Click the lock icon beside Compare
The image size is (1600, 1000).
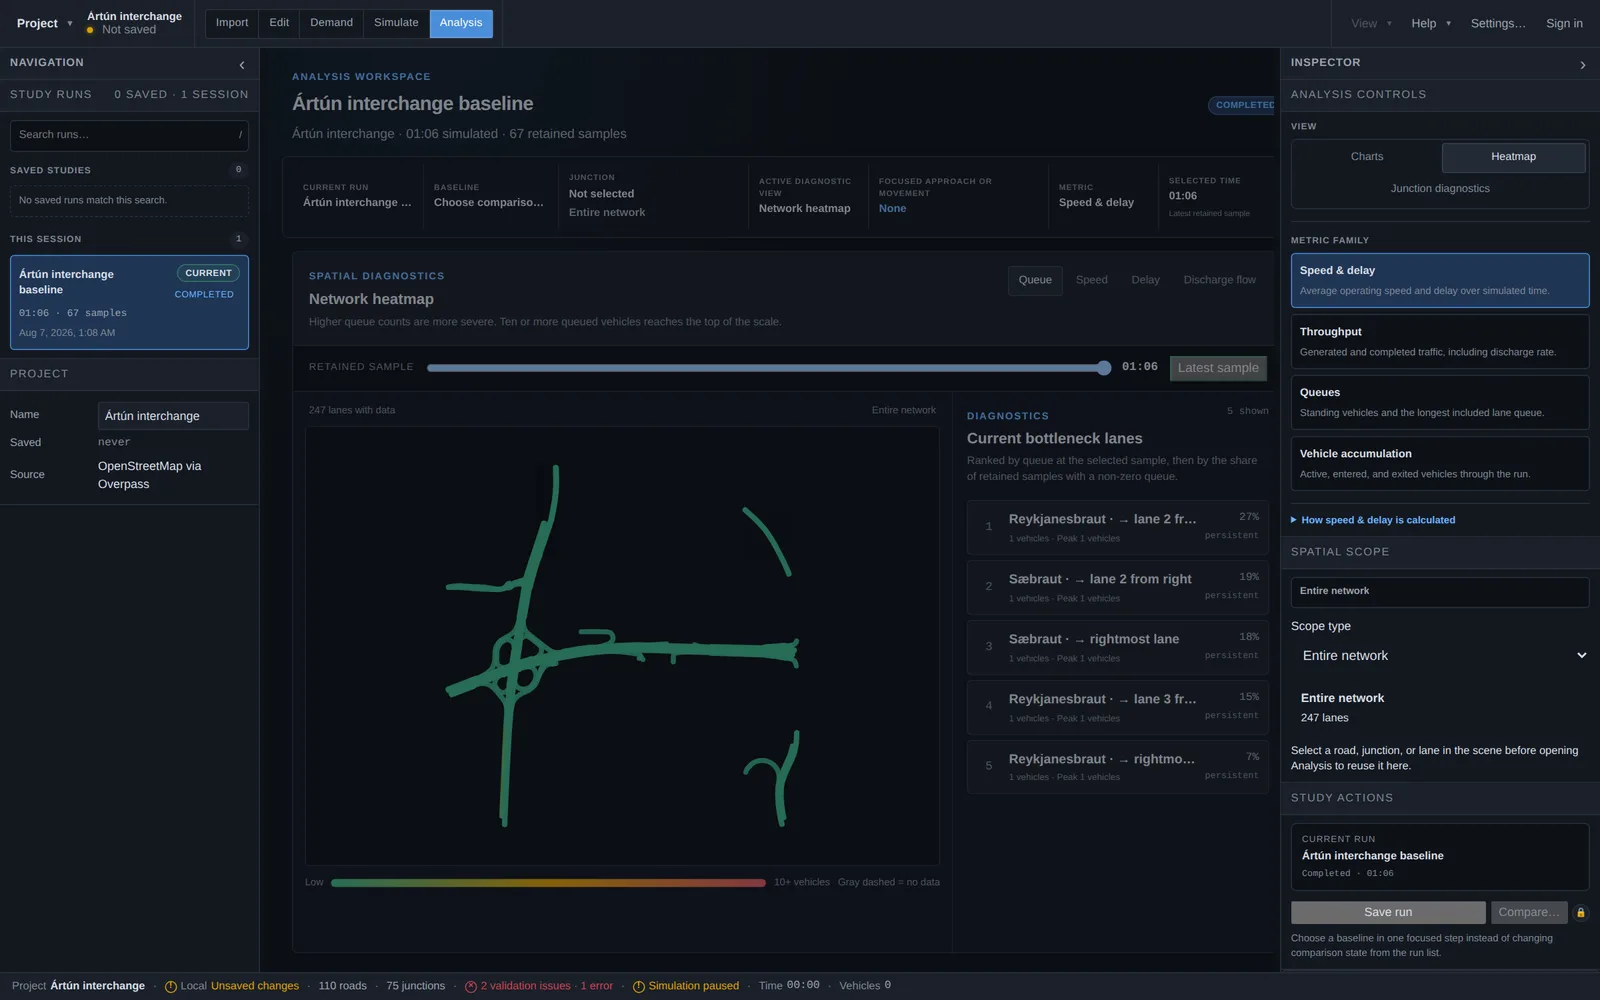pos(1580,912)
